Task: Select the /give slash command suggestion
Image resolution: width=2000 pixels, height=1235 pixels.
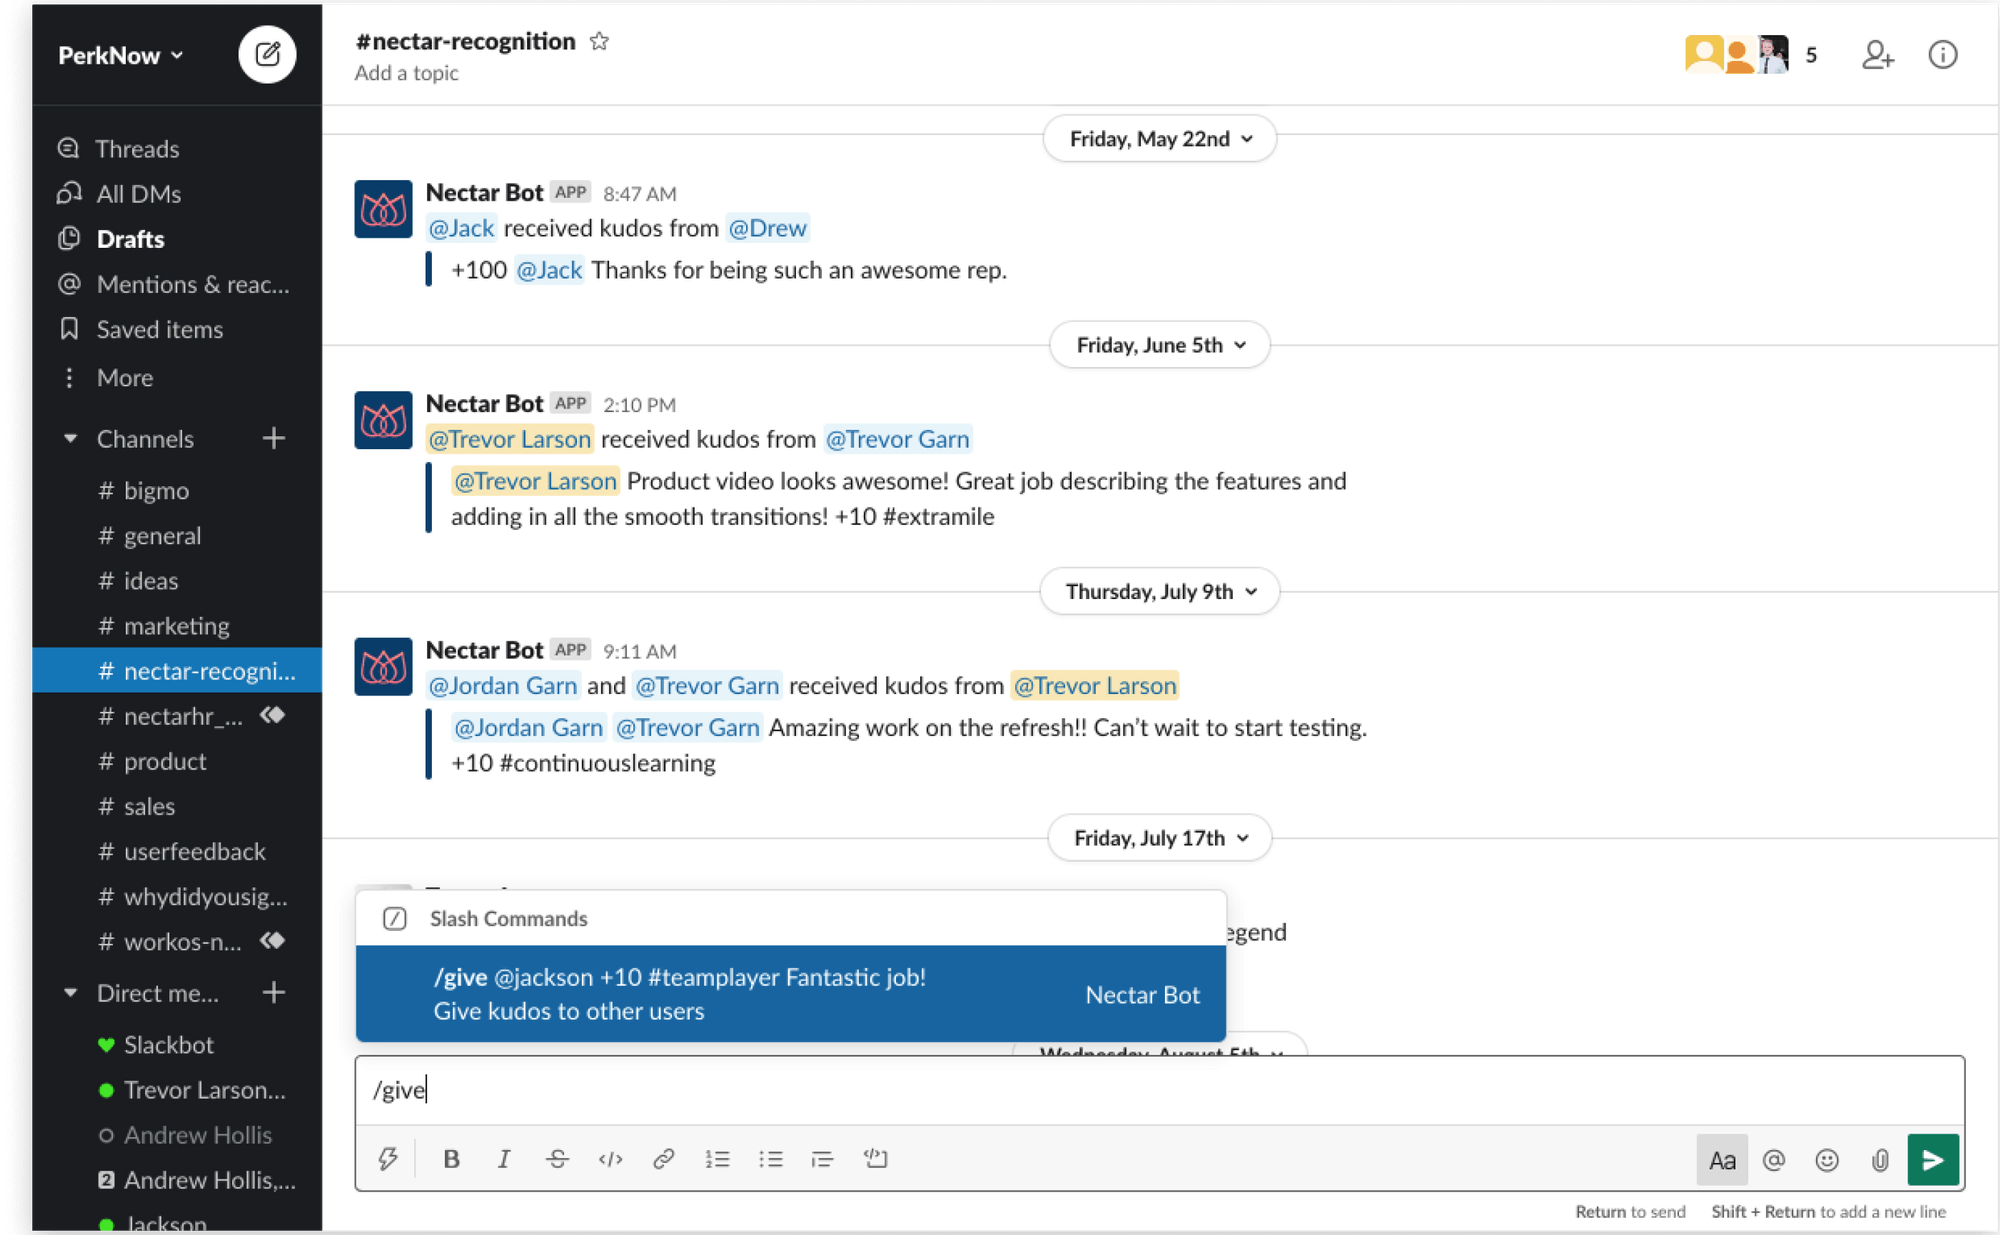Action: click(790, 994)
